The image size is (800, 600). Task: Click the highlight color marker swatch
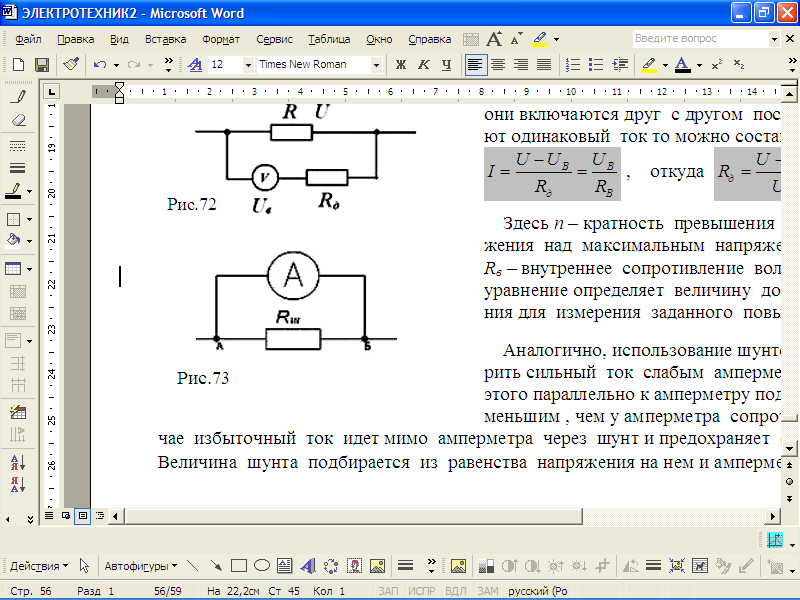[x=648, y=64]
